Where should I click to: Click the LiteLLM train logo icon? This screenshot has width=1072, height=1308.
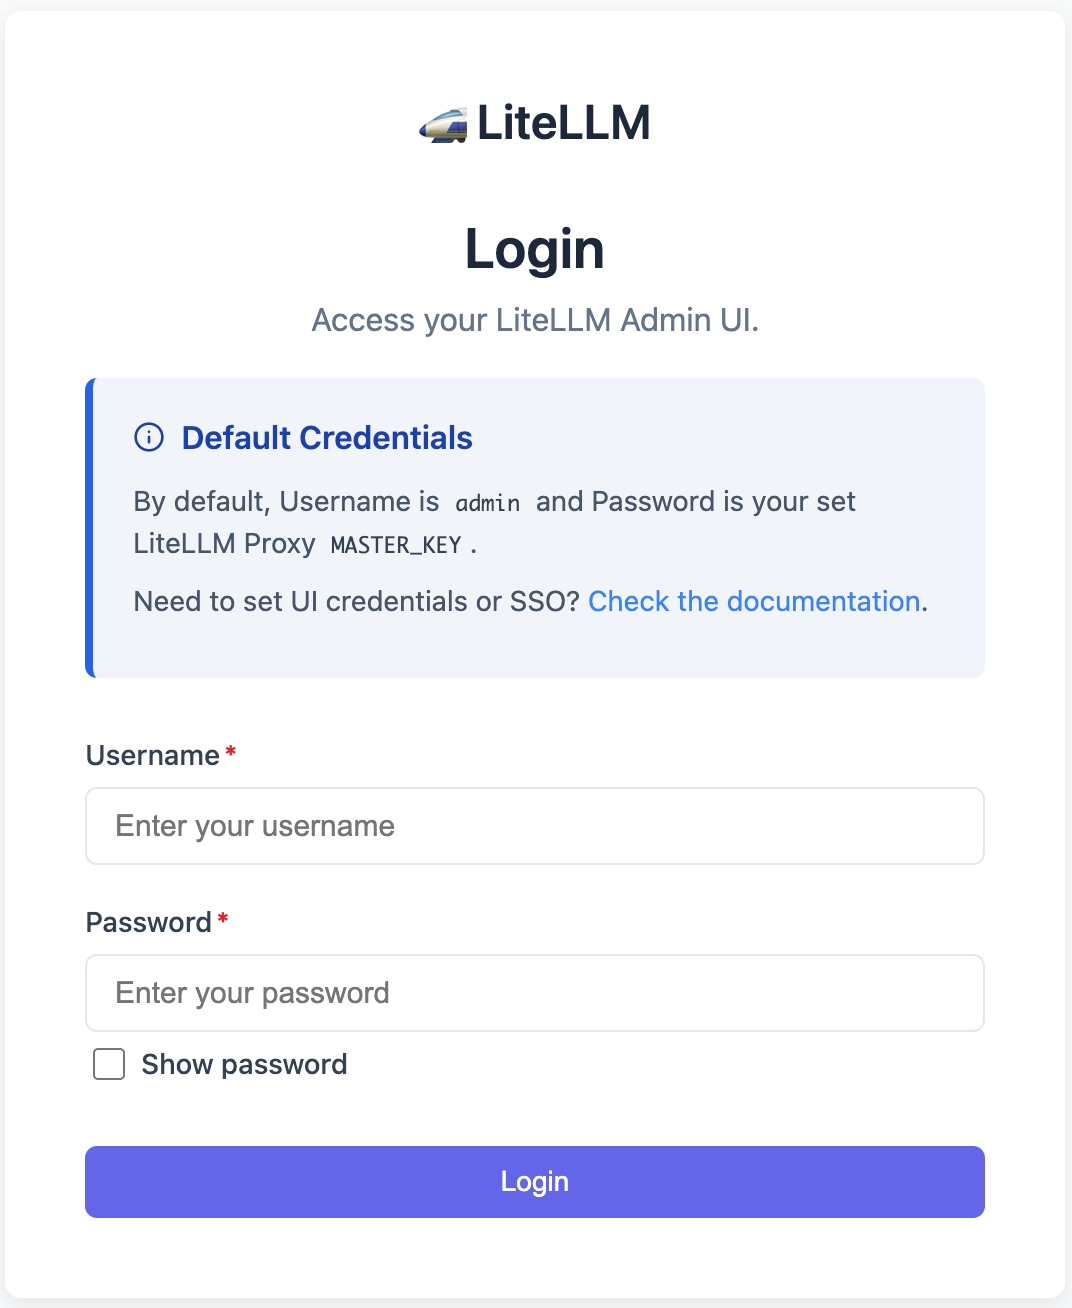443,125
